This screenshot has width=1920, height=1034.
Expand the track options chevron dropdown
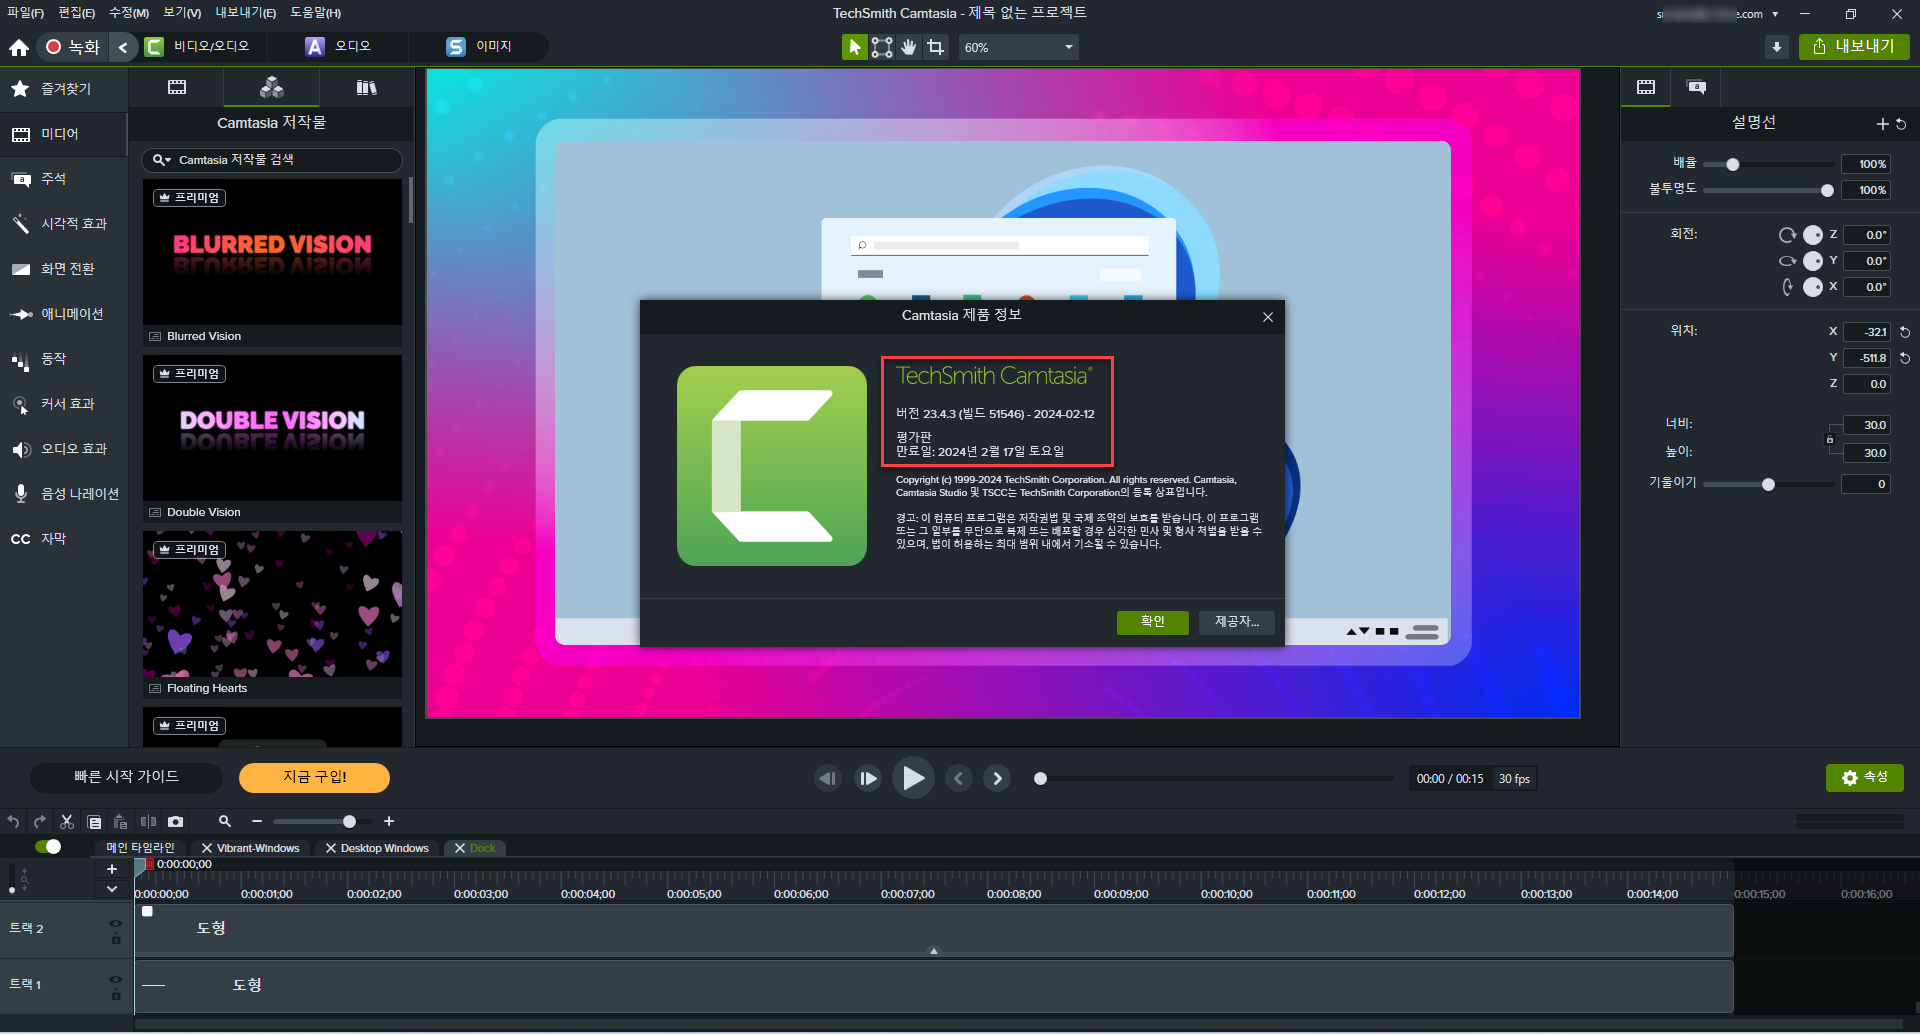[112, 889]
